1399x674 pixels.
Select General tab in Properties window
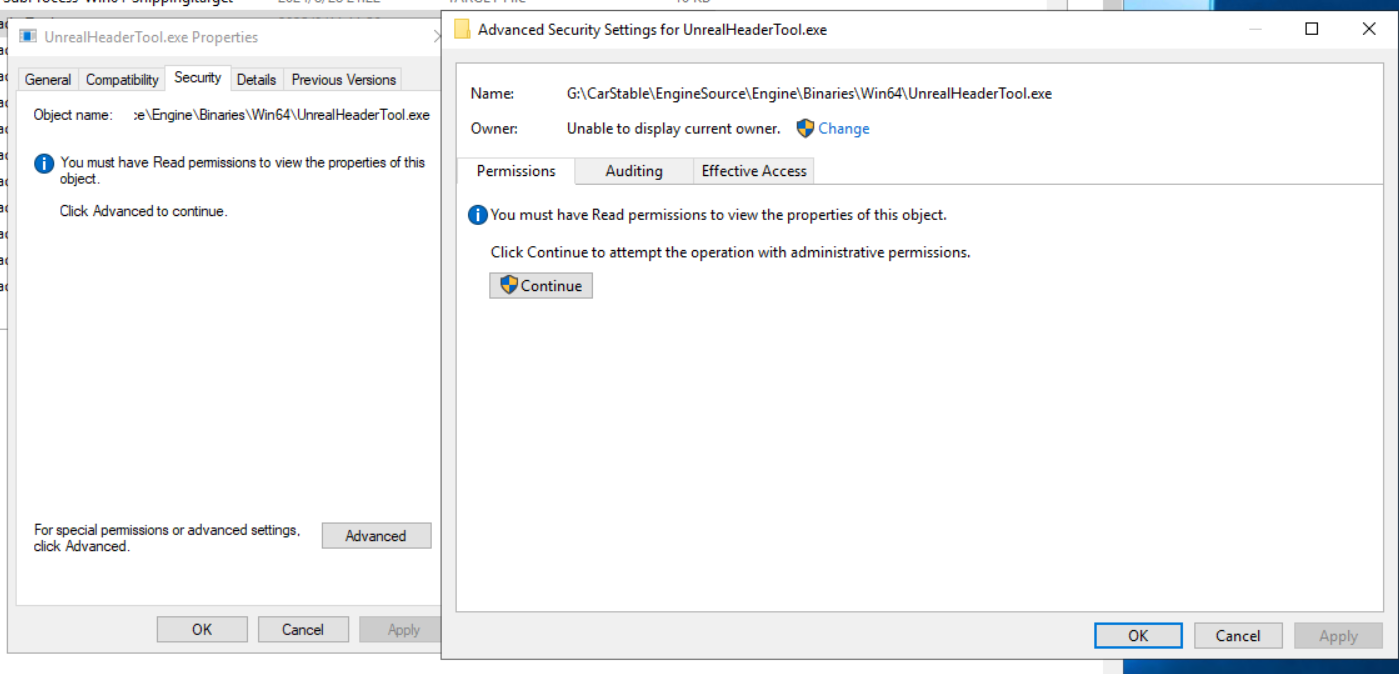click(48, 79)
